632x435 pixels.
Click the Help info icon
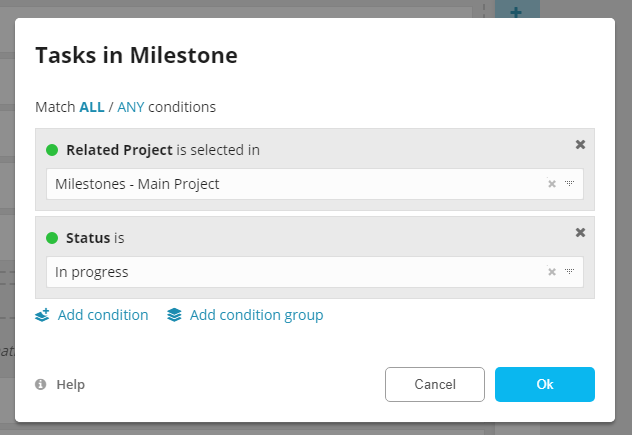point(41,384)
